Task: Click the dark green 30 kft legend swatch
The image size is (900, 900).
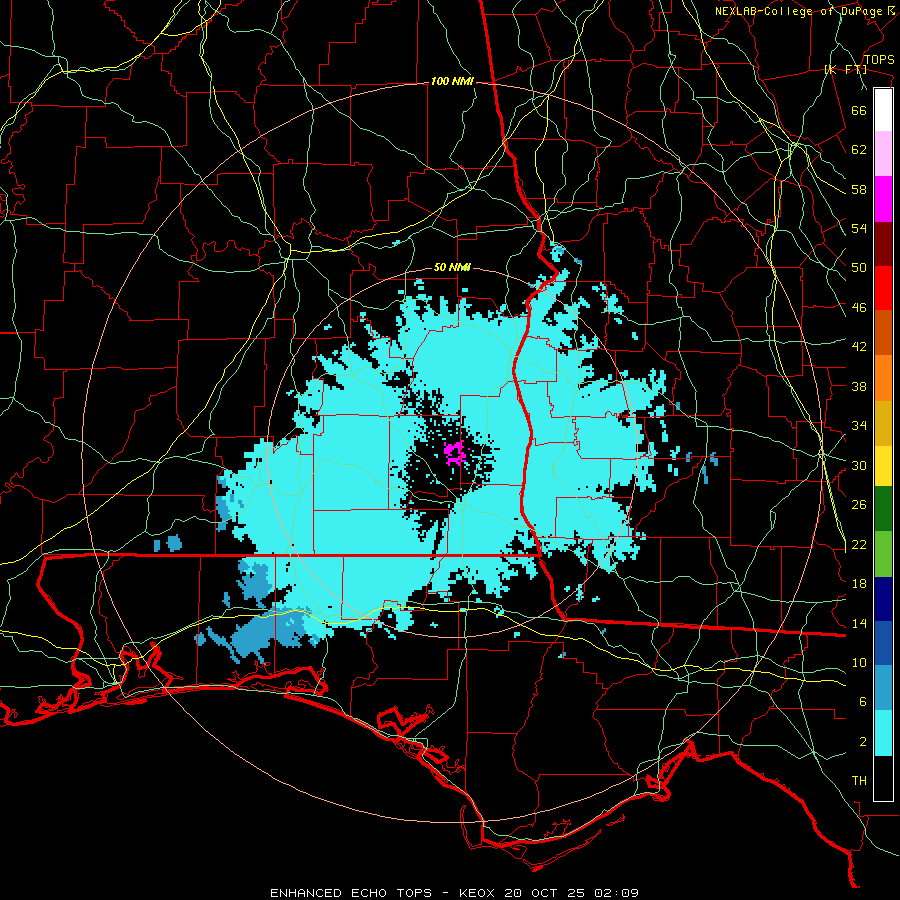Action: 883,509
